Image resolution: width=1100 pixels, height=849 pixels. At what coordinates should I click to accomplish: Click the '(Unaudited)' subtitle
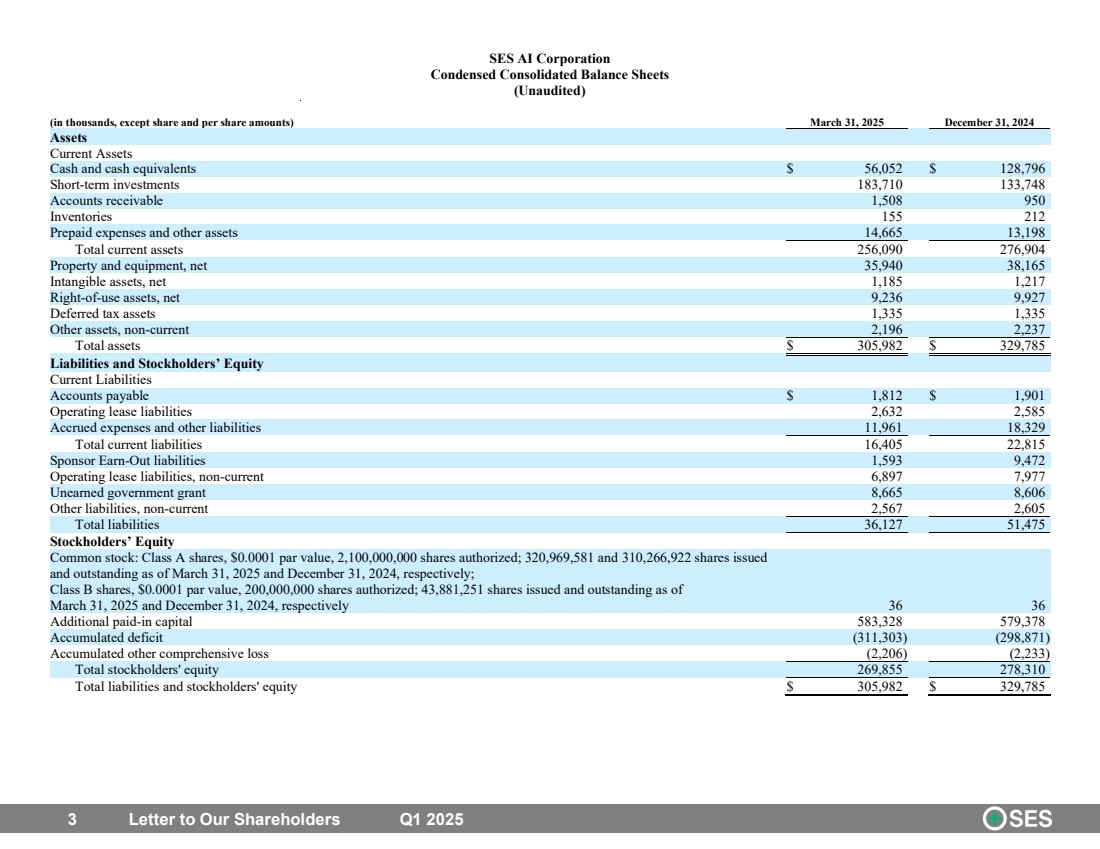click(x=549, y=91)
